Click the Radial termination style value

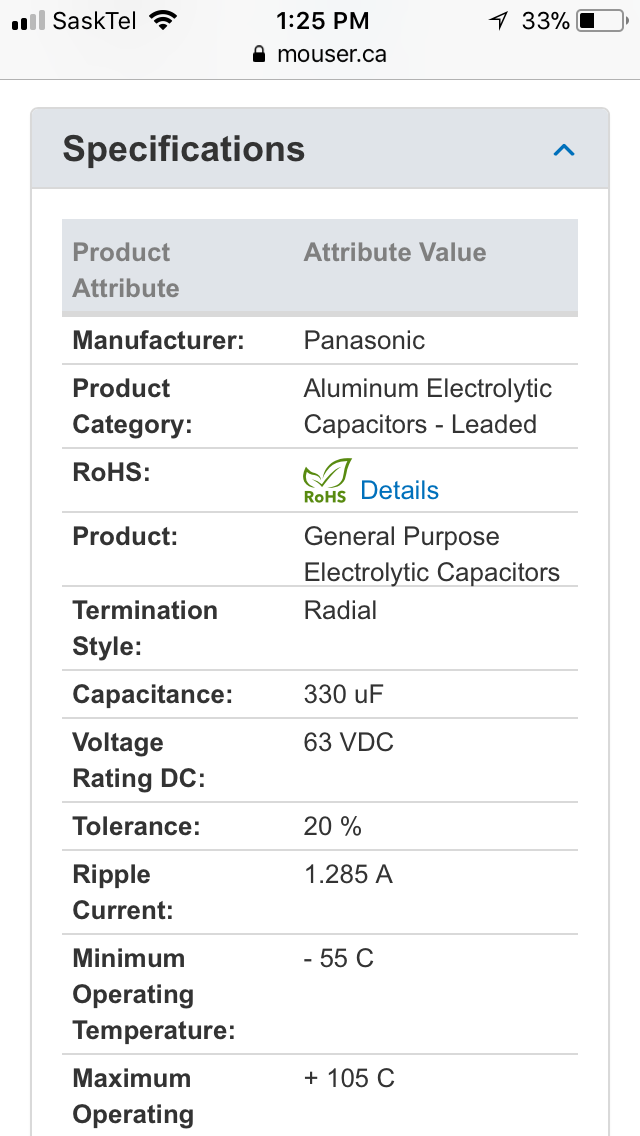[x=340, y=610]
